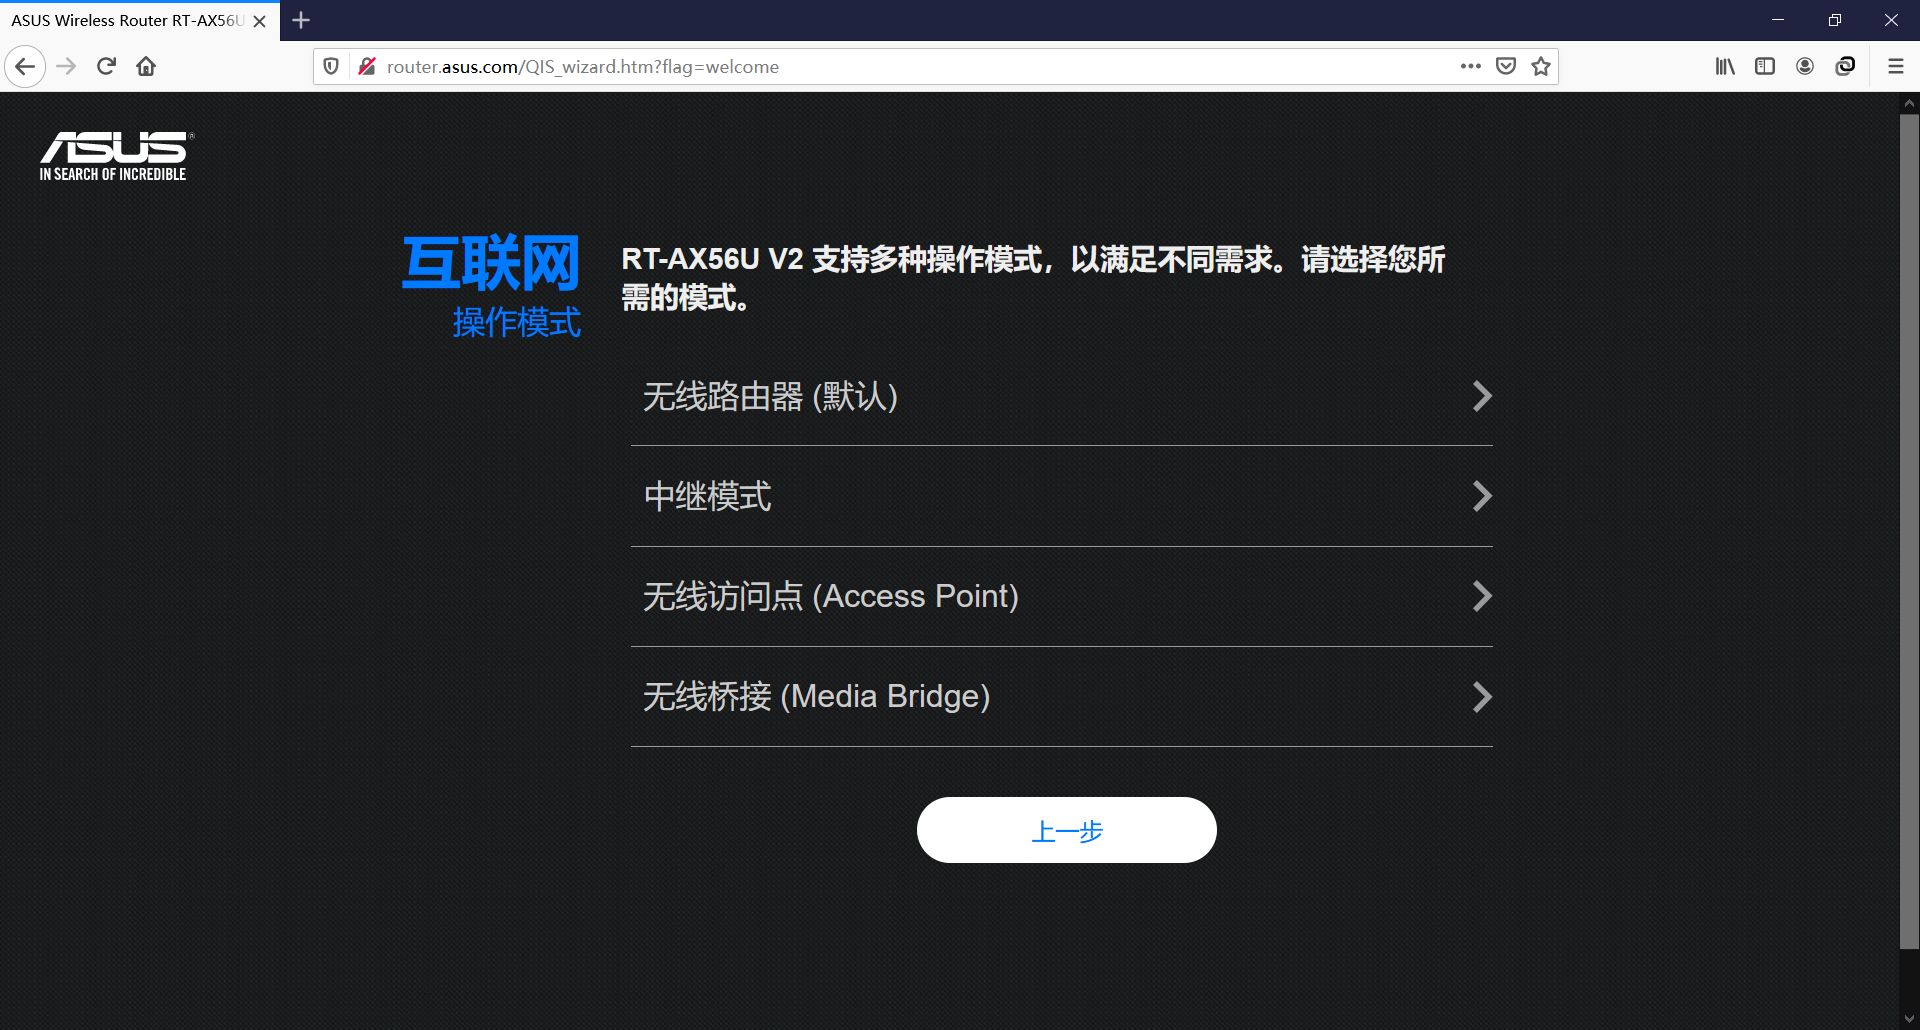Image resolution: width=1920 pixels, height=1030 pixels.
Task: Click the page vertical scrollbar thumb
Action: tap(1909, 531)
